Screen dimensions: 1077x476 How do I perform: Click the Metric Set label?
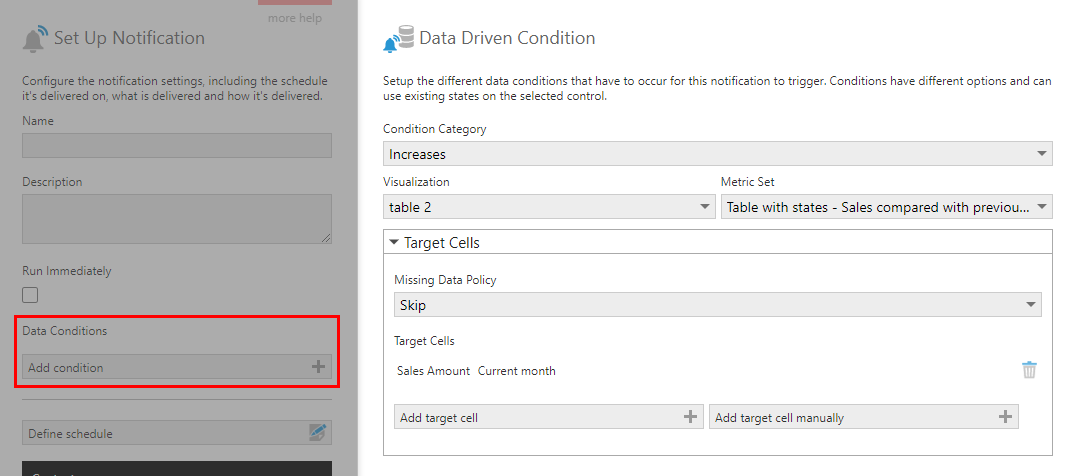pos(748,182)
